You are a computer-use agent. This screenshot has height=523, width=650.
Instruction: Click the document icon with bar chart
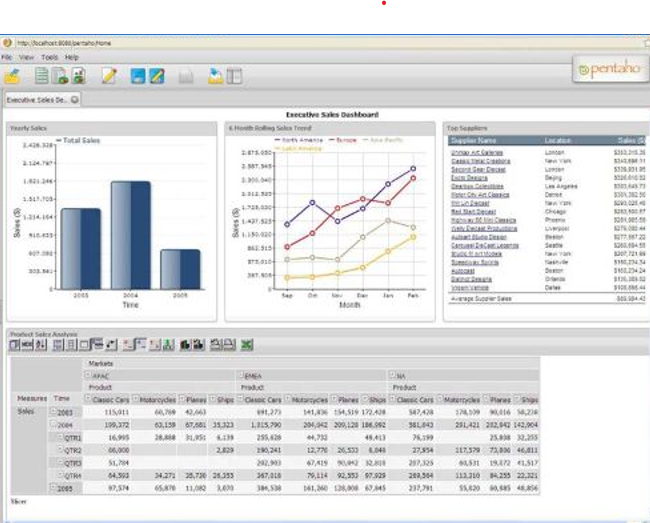79,76
